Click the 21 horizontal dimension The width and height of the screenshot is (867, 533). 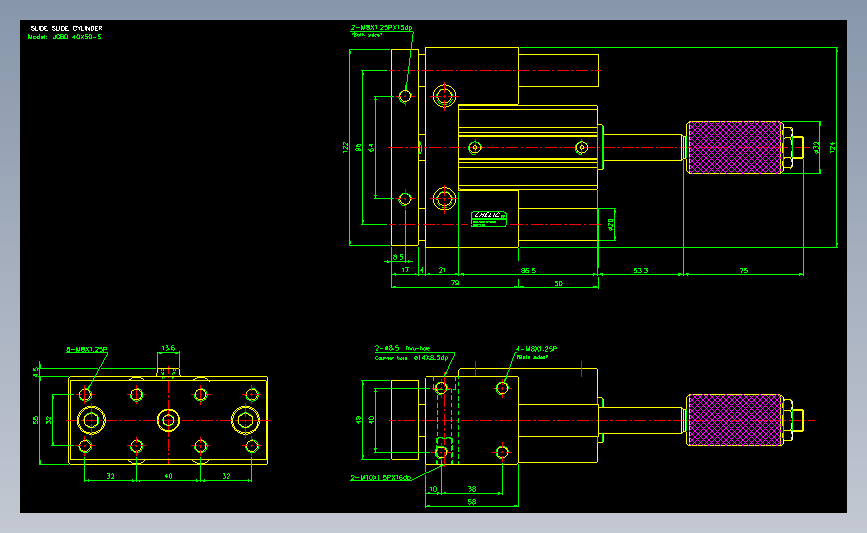pos(442,270)
